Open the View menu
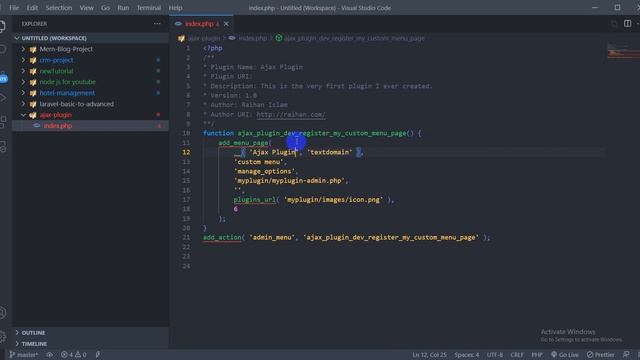The width and height of the screenshot is (640, 360). pos(87,8)
